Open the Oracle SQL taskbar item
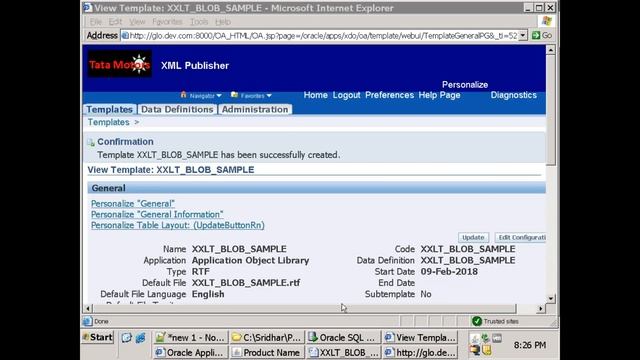 (x=343, y=338)
